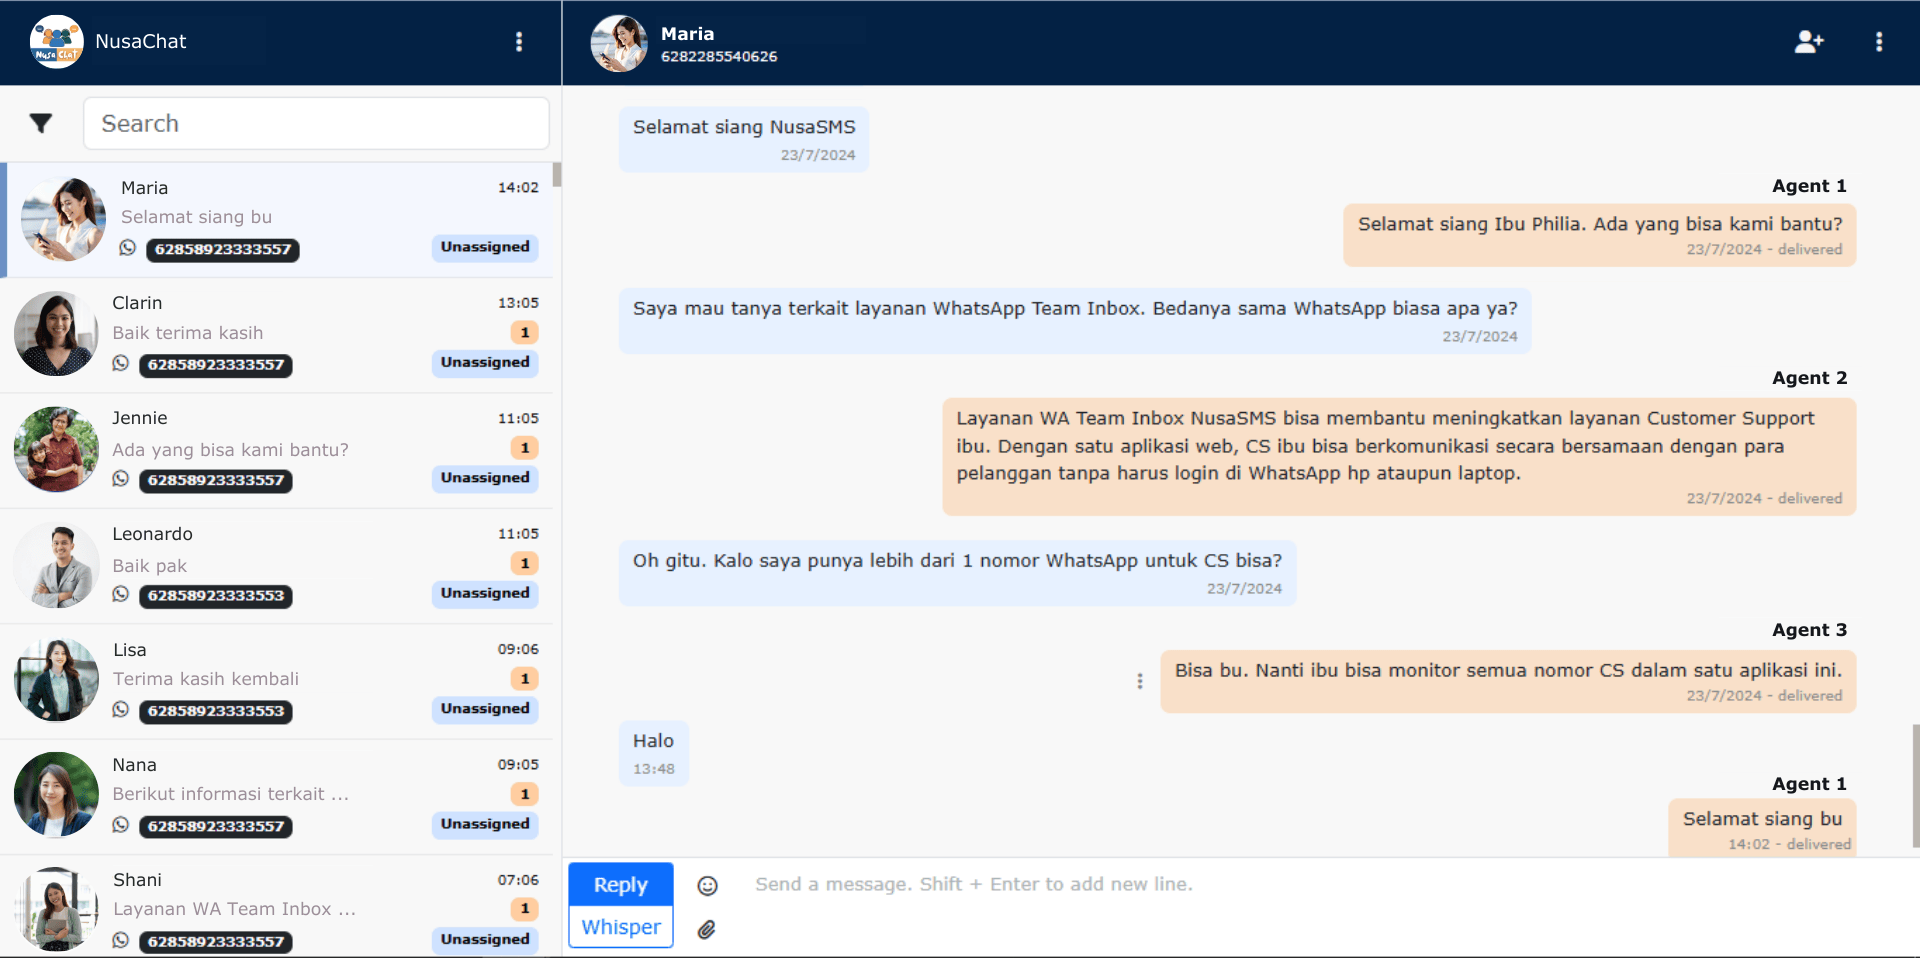Click unread badge on Nana's chat
The height and width of the screenshot is (960, 1920).
pos(524,794)
